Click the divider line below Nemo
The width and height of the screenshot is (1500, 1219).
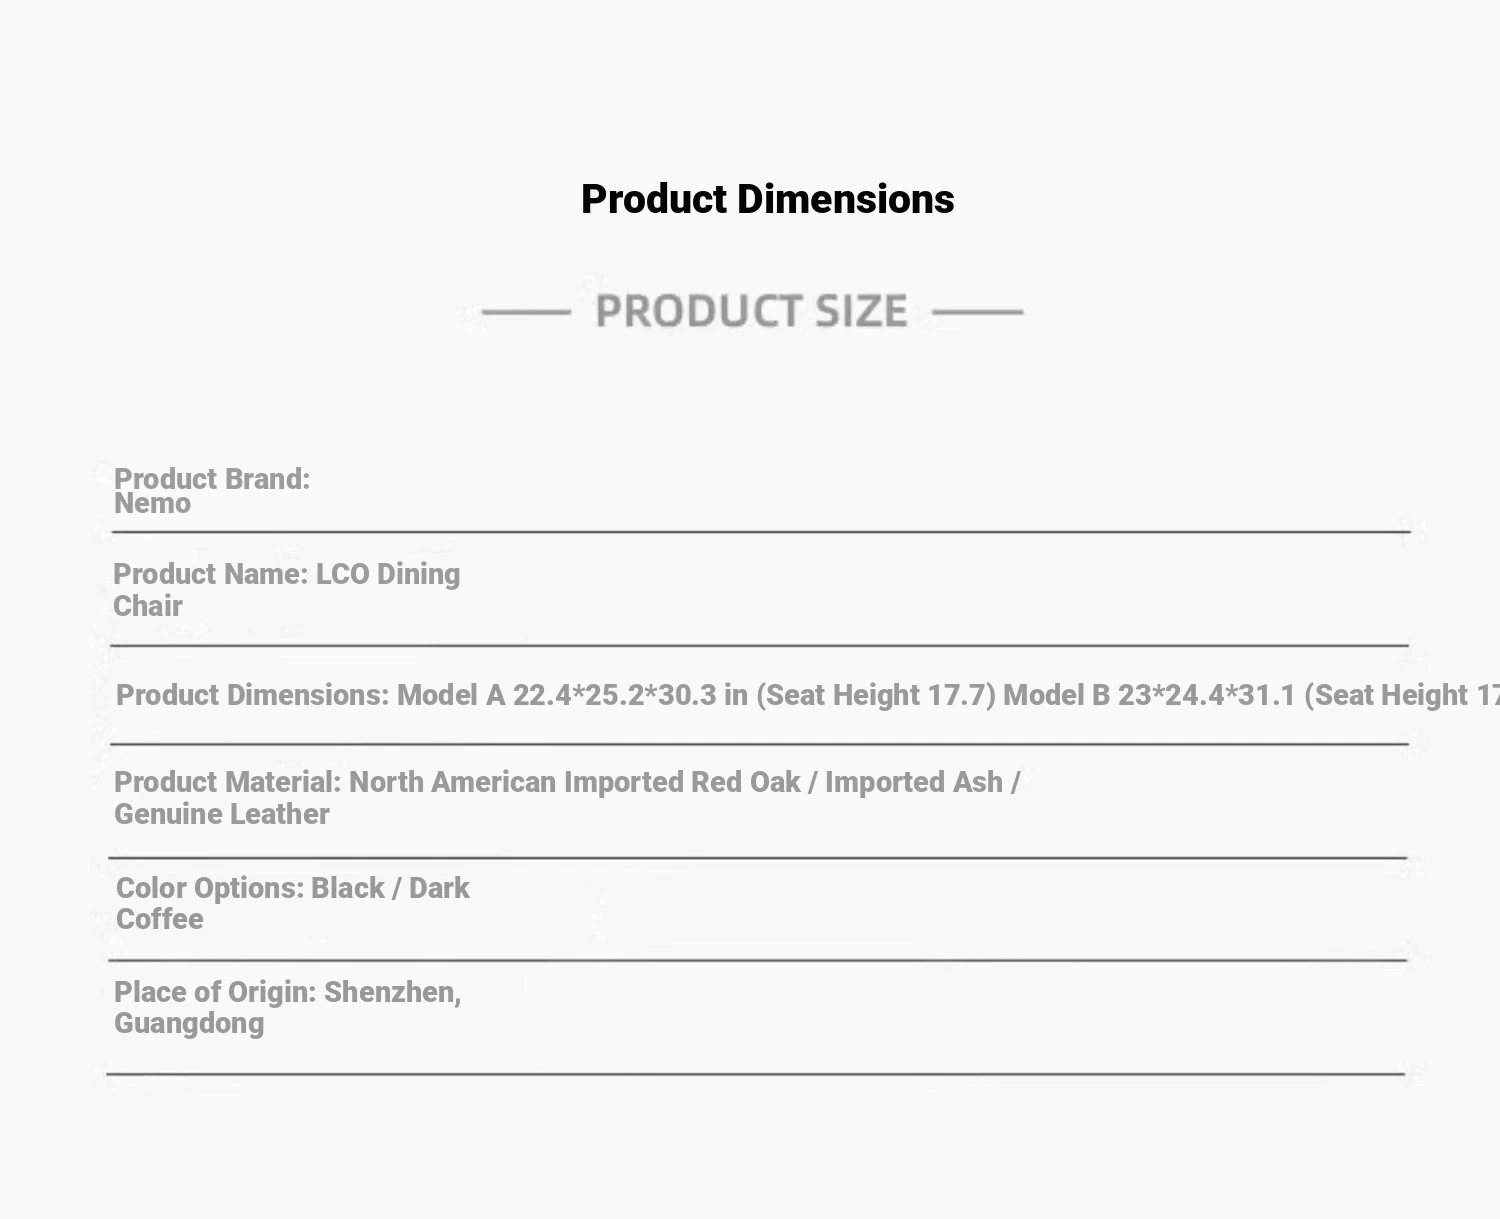760,532
